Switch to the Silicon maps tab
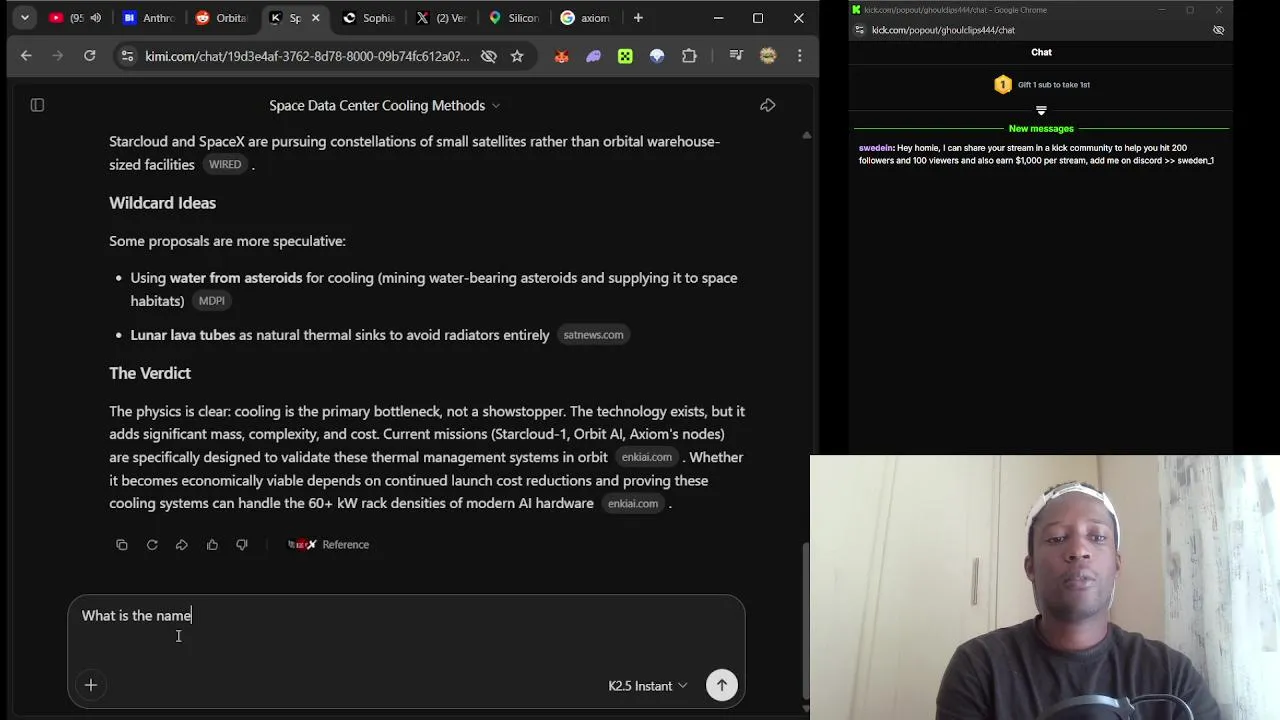The width and height of the screenshot is (1280, 720). tap(514, 17)
